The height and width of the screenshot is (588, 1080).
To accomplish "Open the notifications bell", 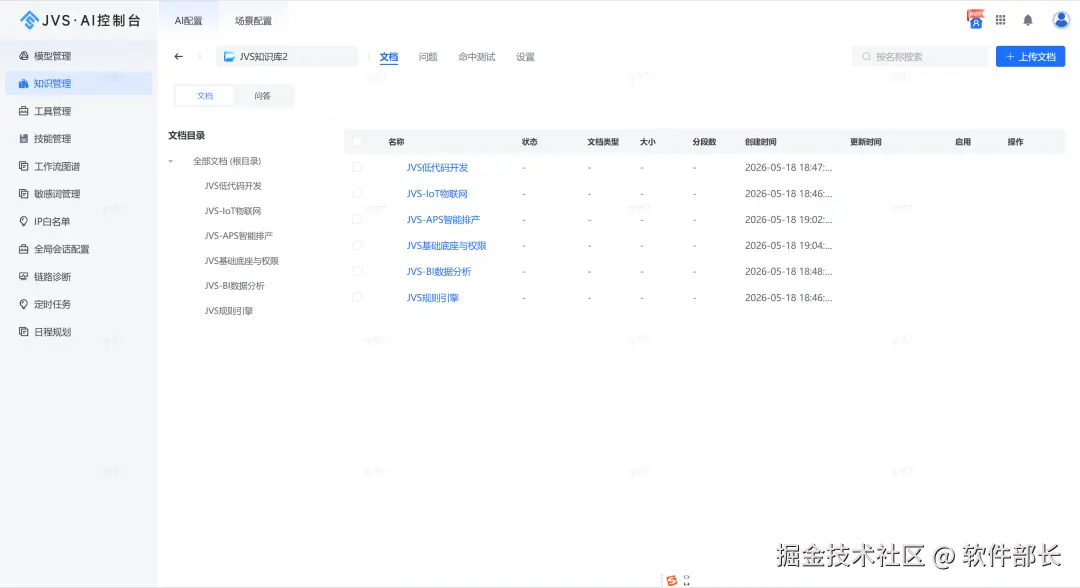I will coord(1028,20).
